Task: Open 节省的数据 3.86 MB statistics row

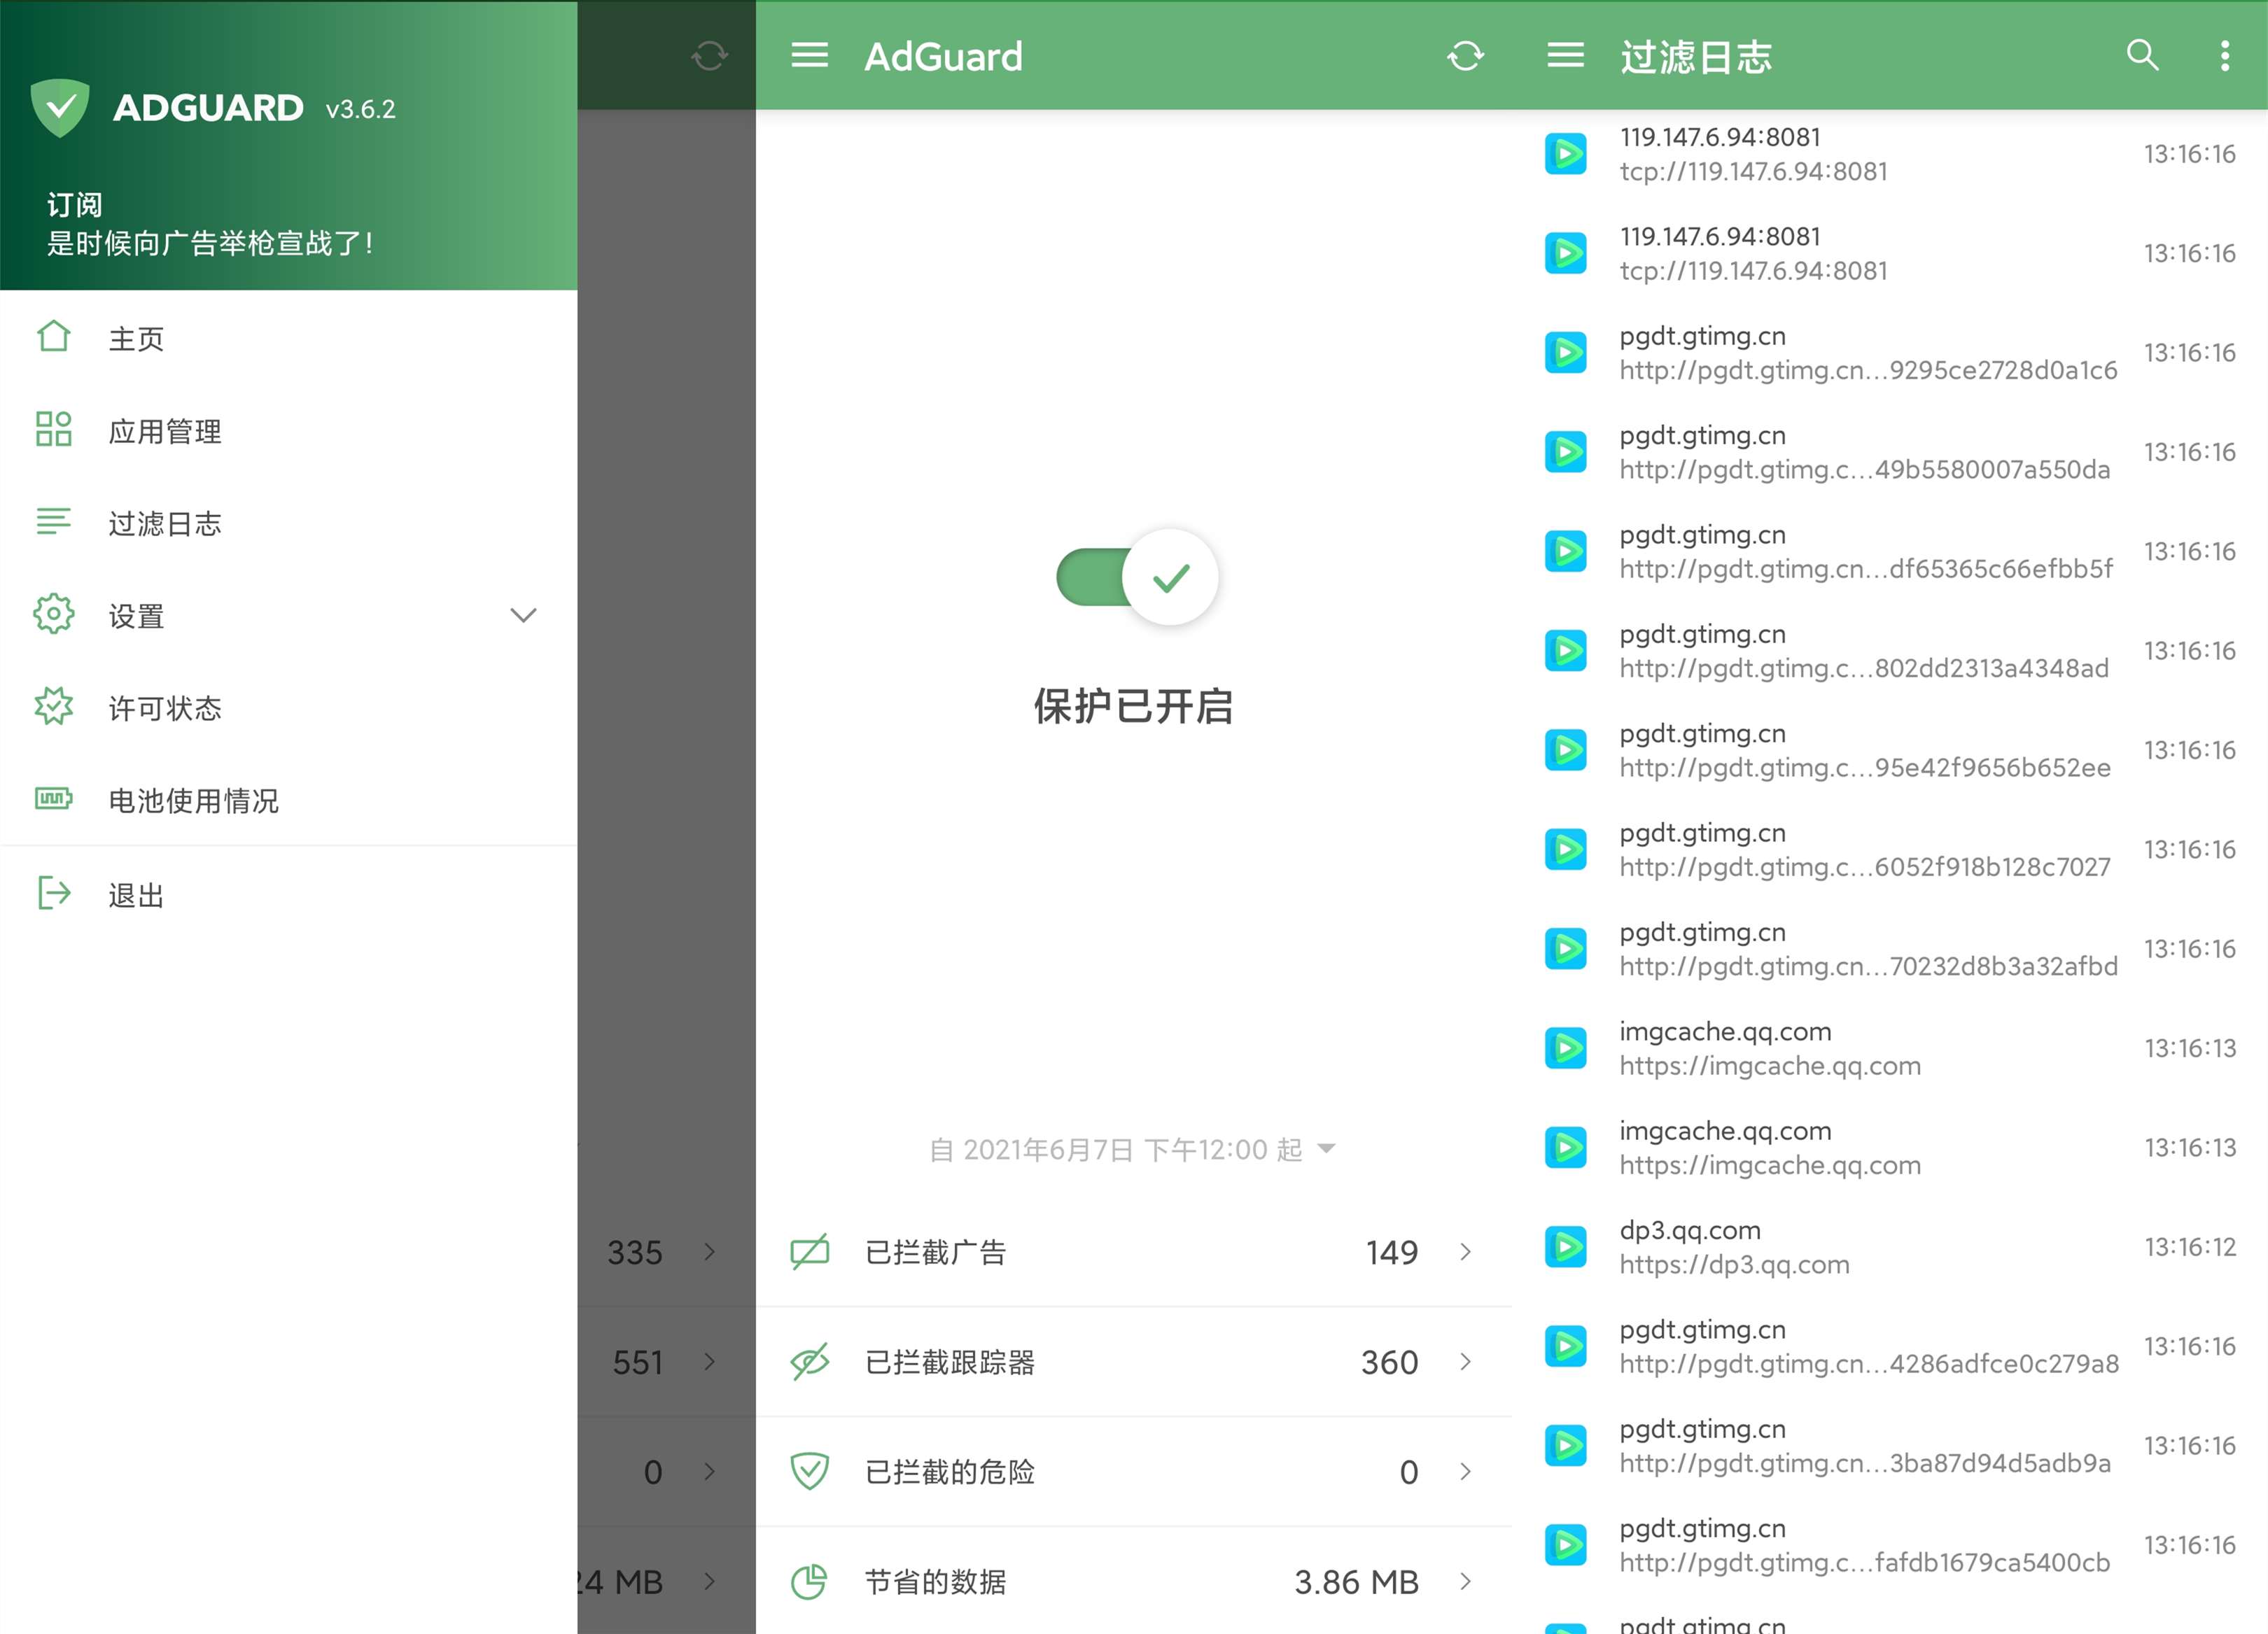Action: [1133, 1581]
